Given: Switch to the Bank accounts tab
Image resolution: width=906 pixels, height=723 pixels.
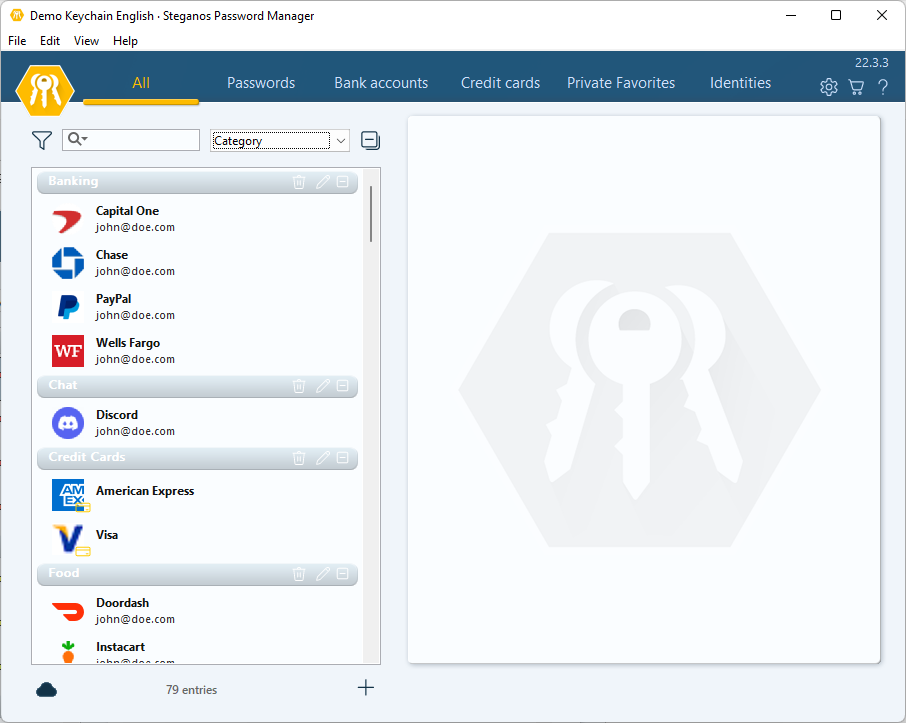Looking at the screenshot, I should click(381, 83).
